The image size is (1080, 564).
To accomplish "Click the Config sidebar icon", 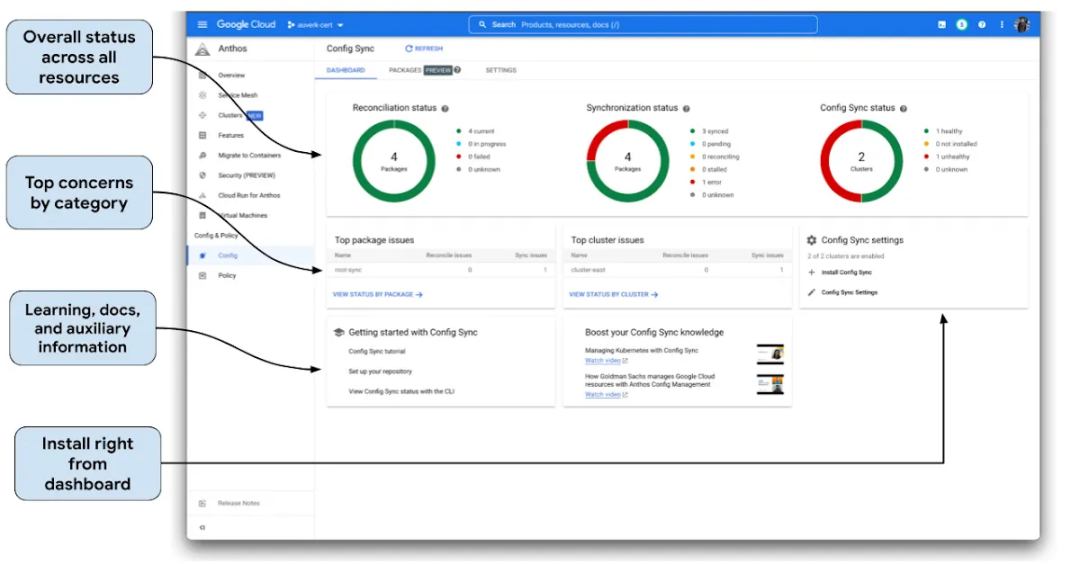I will [x=202, y=255].
